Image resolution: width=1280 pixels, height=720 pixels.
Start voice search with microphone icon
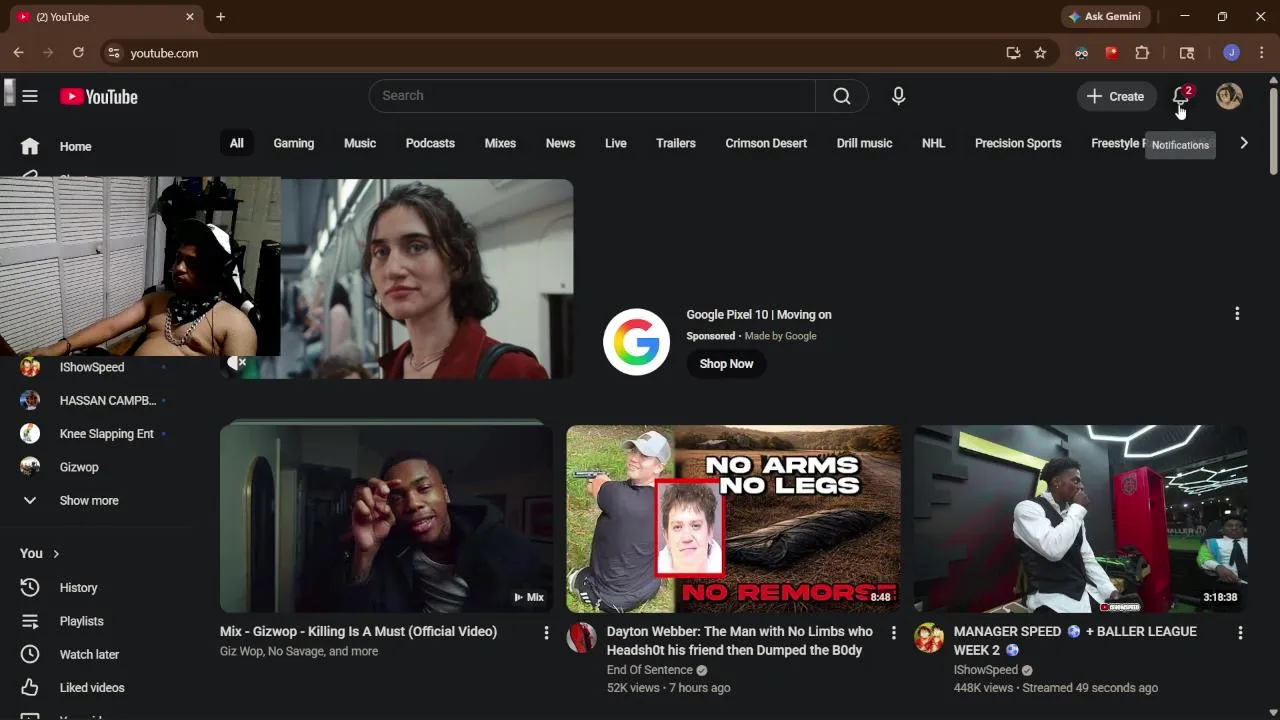coord(898,96)
